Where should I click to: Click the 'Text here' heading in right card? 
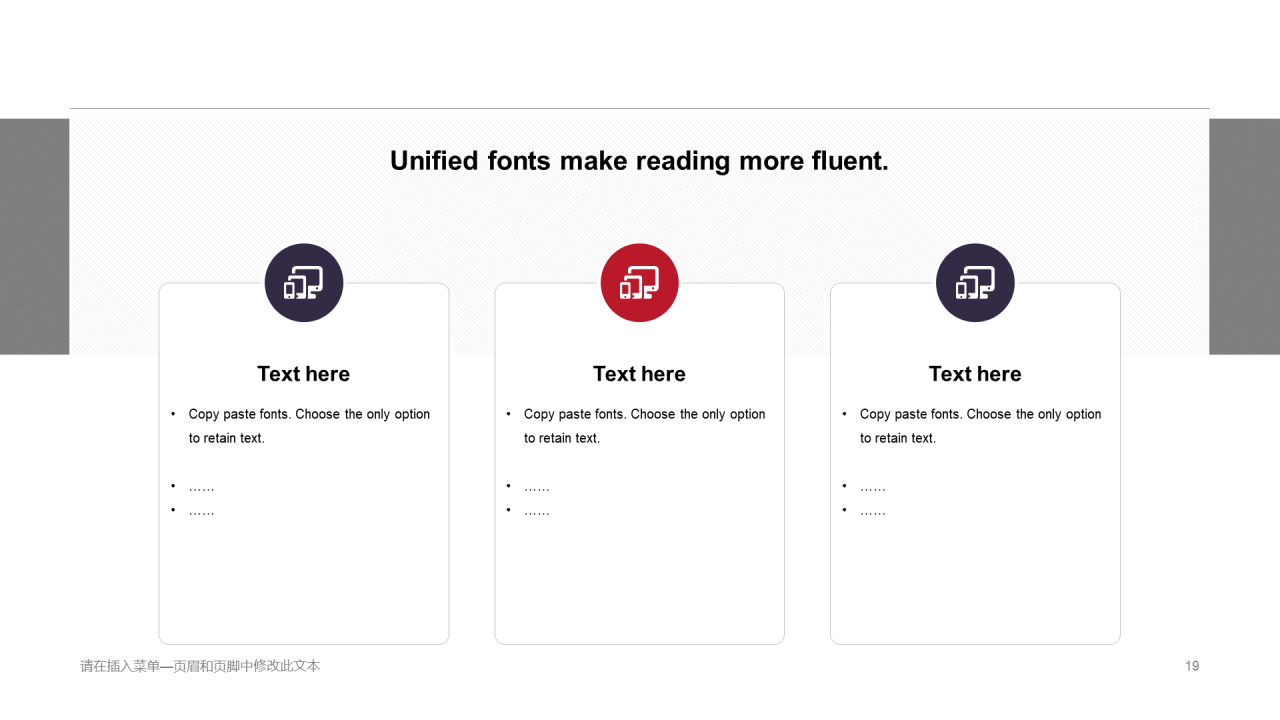pyautogui.click(x=975, y=374)
